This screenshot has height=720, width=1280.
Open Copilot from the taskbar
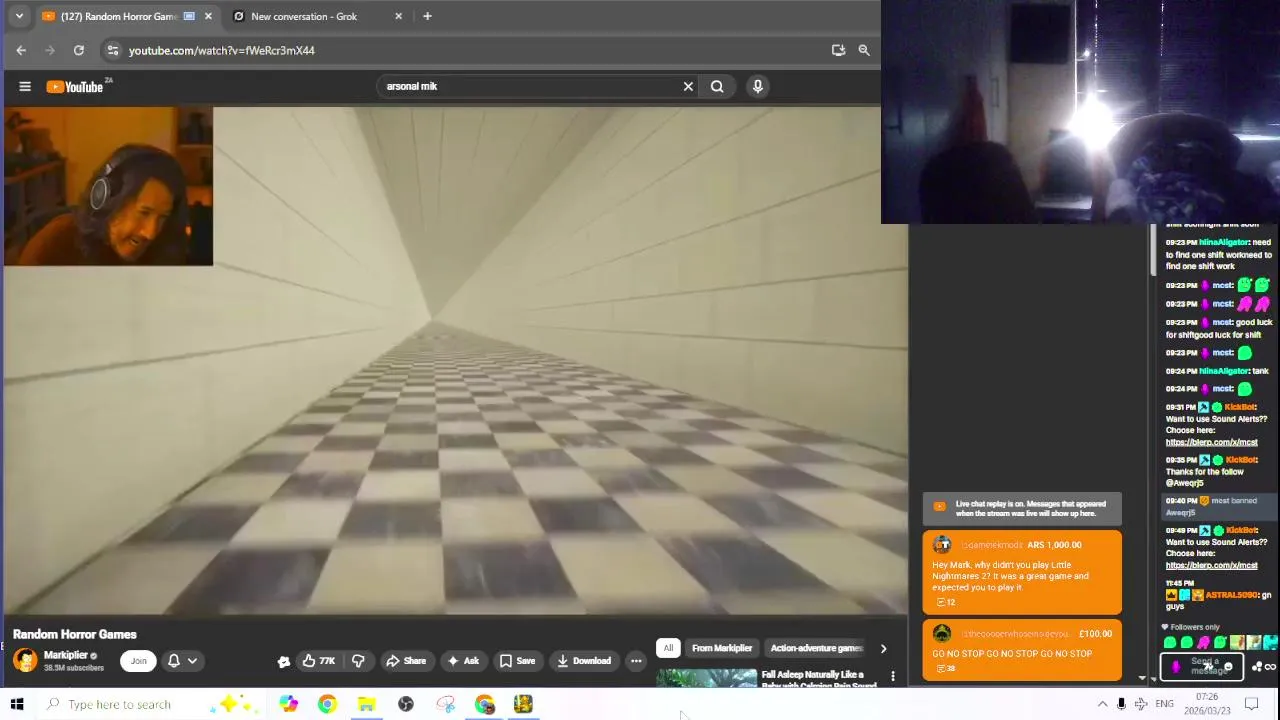pyautogui.click(x=288, y=704)
